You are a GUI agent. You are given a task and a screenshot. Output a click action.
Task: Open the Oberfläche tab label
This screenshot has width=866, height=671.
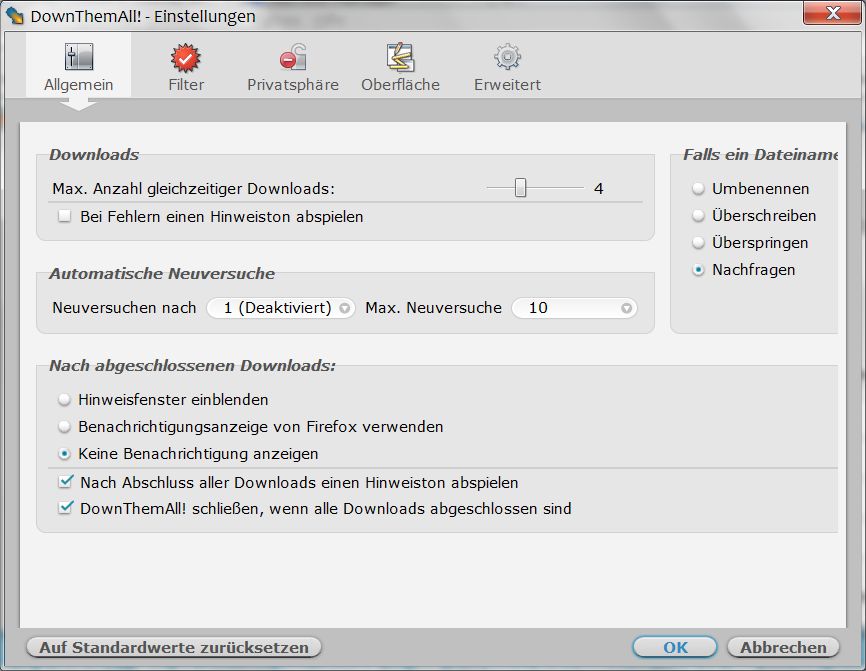400,84
